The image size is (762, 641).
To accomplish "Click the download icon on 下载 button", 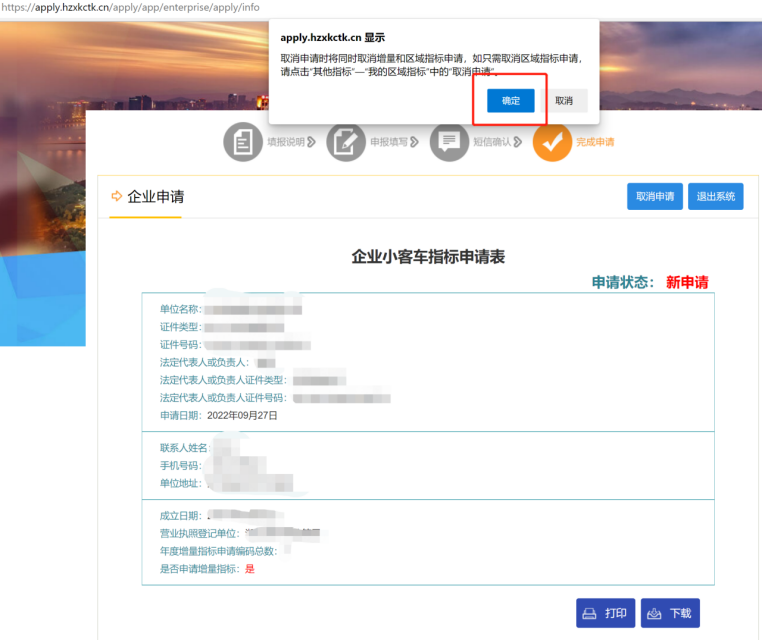I will (654, 613).
